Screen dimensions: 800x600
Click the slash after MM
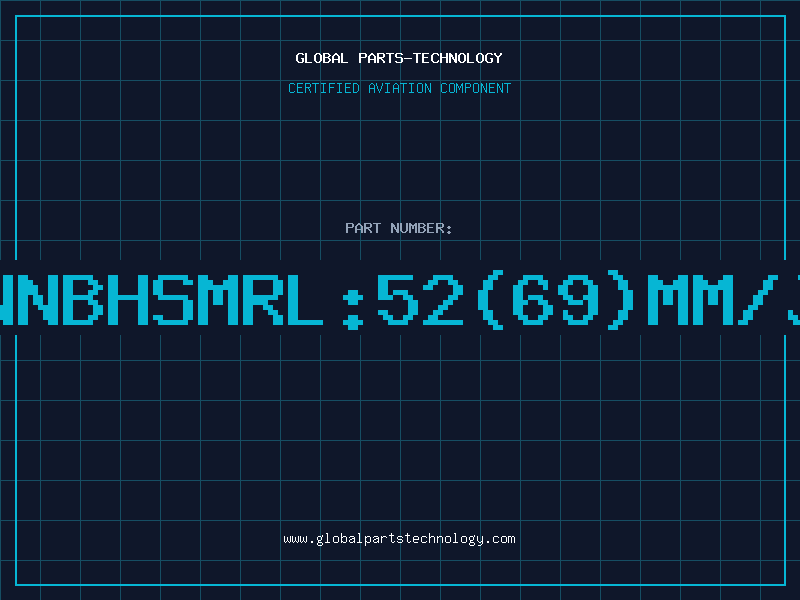[x=758, y=300]
